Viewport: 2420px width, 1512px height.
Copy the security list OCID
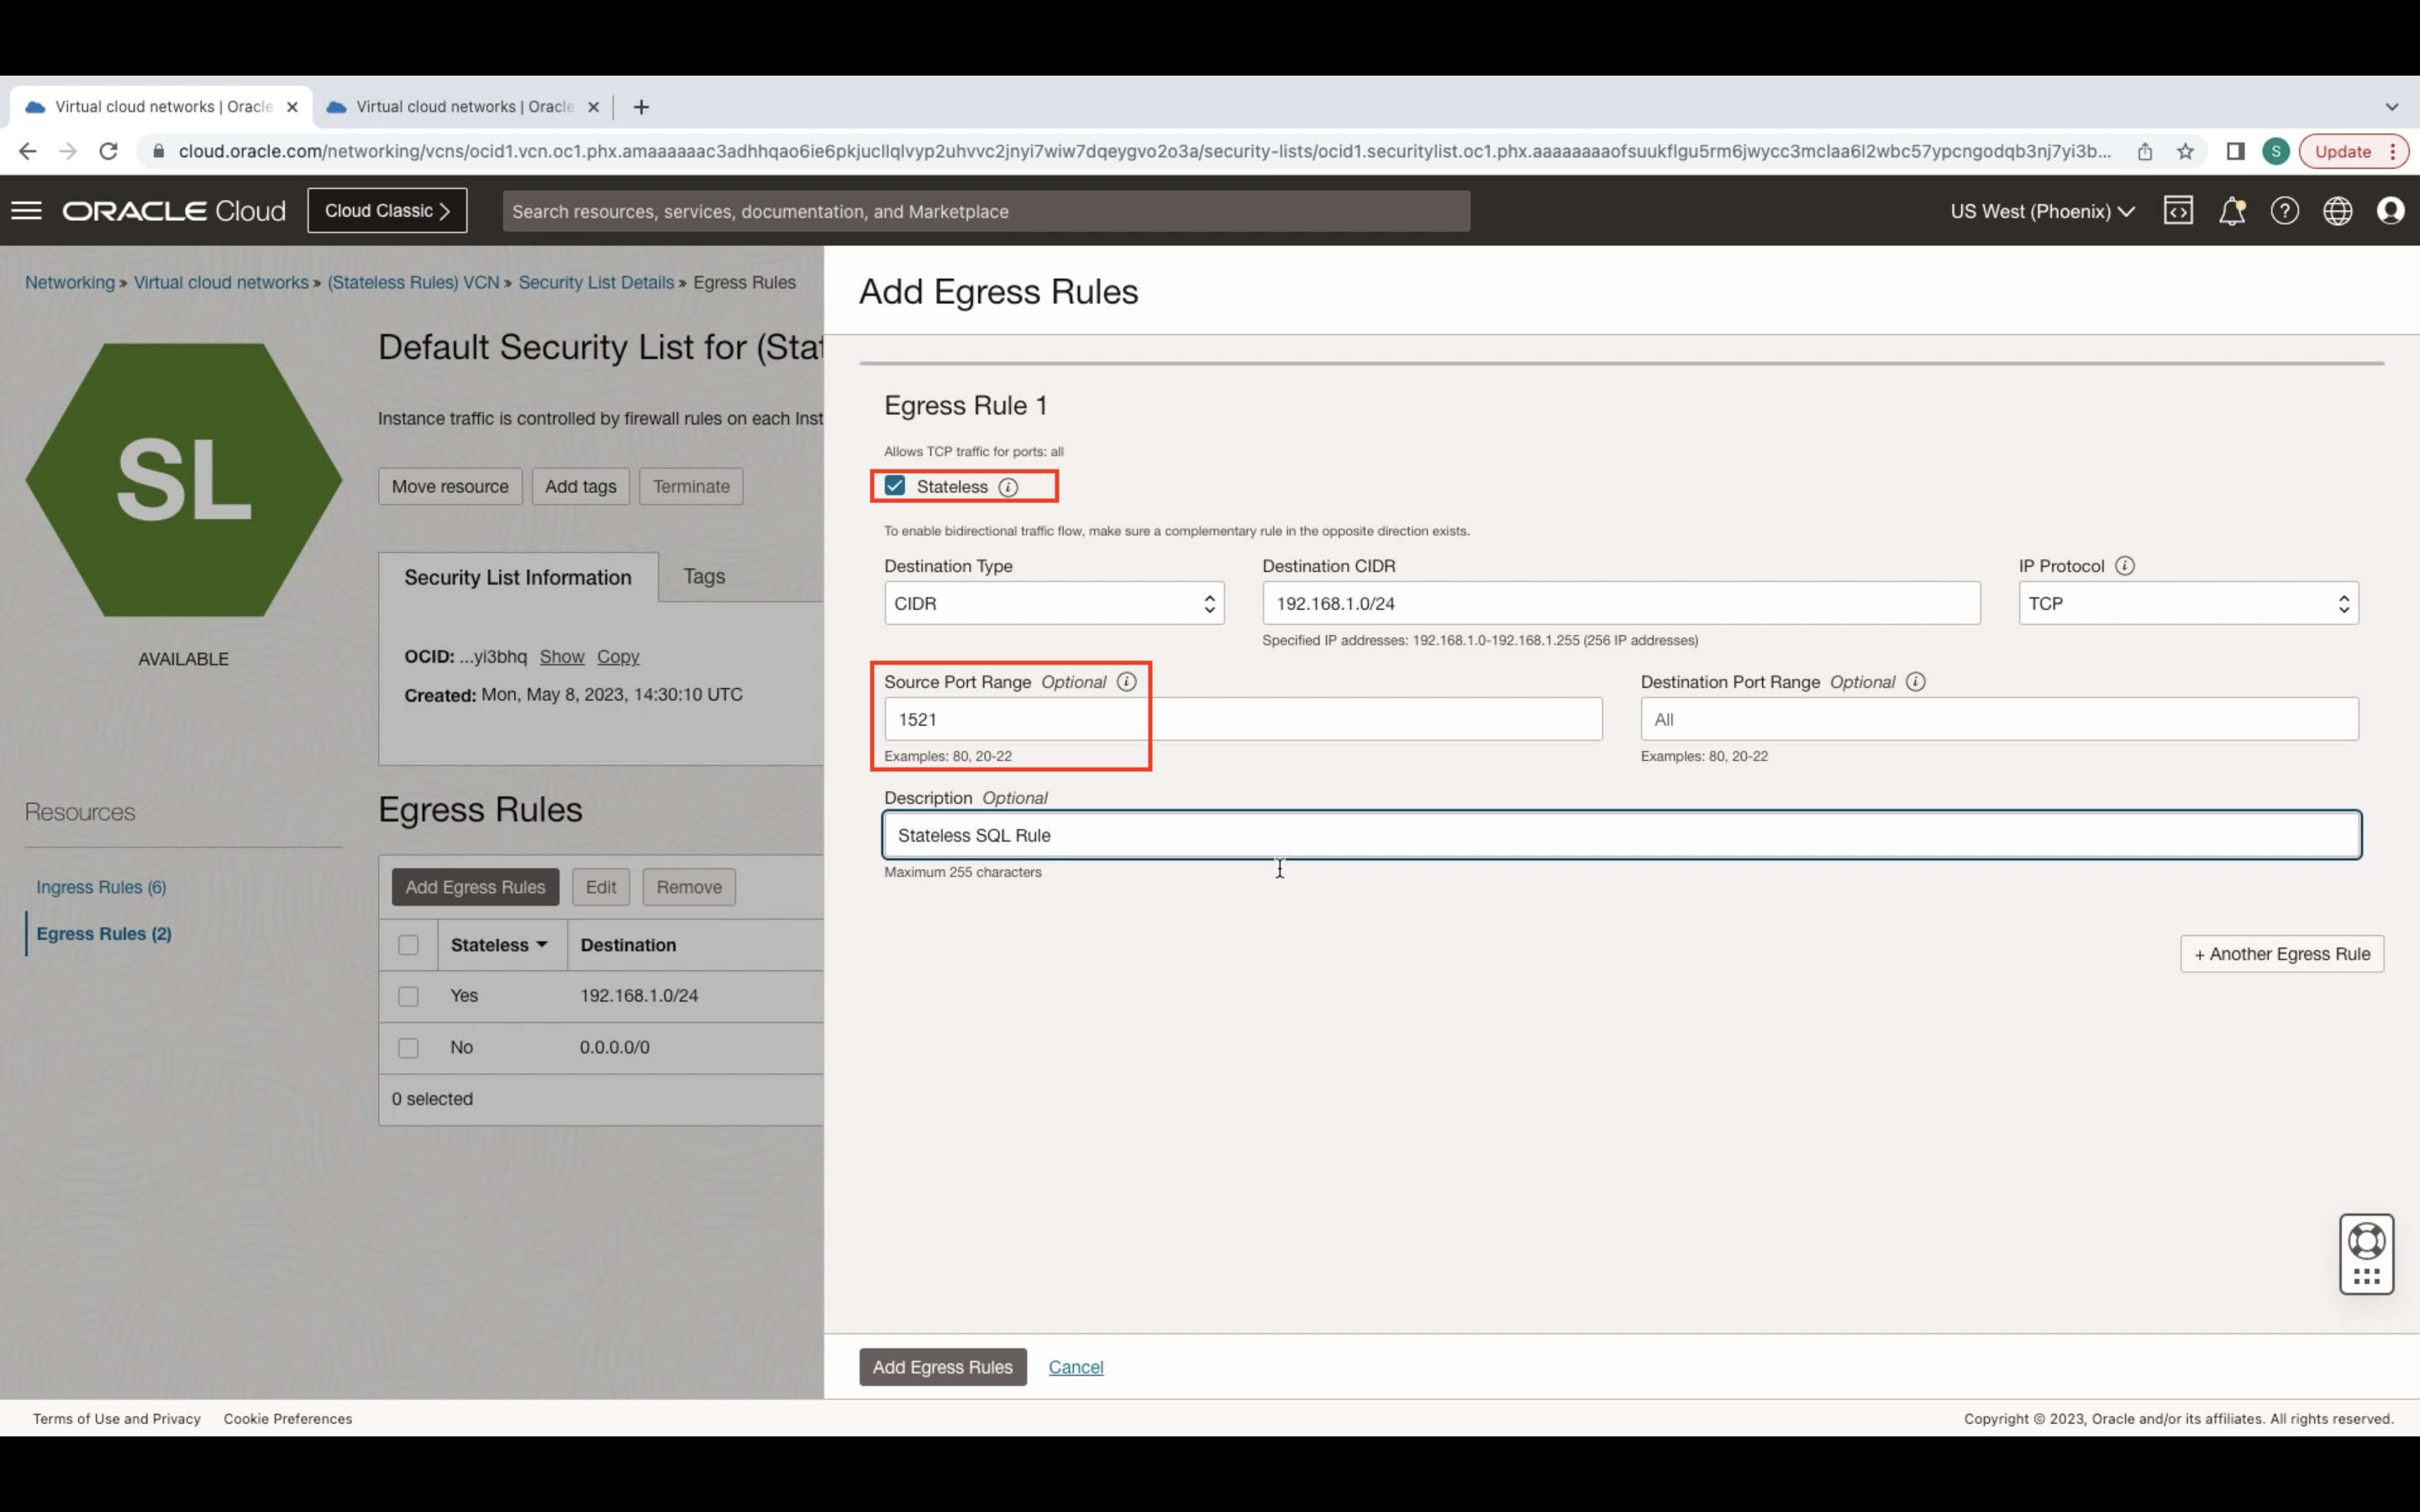(618, 656)
